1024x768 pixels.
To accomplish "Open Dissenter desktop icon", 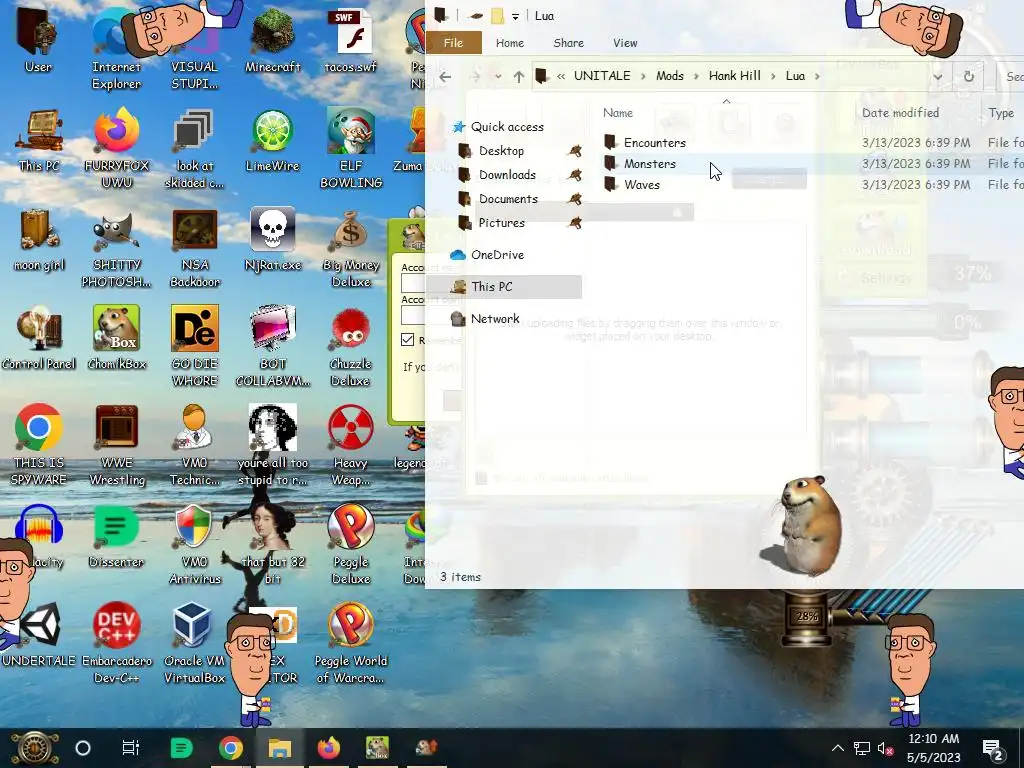I will coord(116,536).
